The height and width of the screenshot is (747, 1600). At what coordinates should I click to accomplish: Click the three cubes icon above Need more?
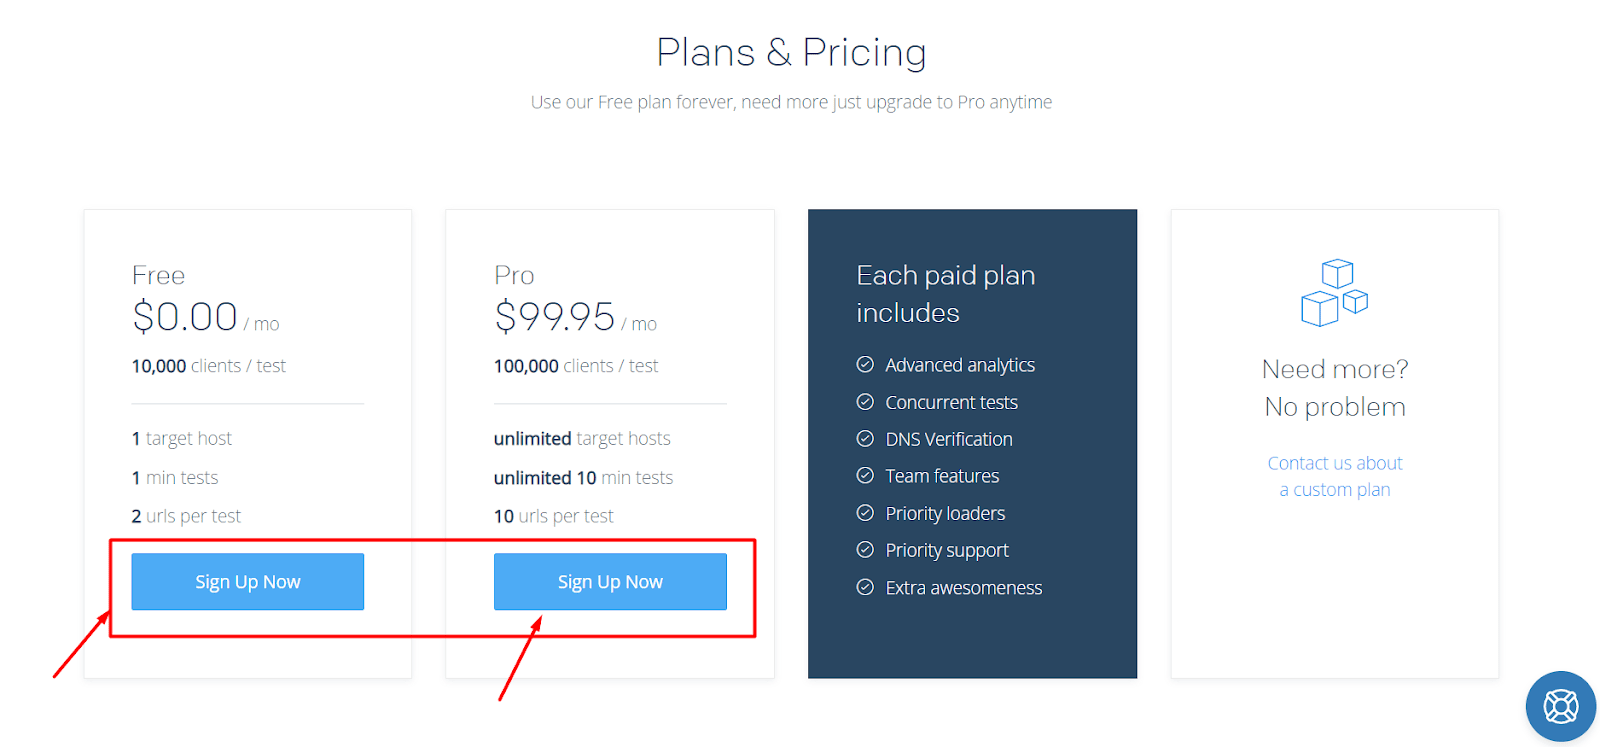(1334, 292)
